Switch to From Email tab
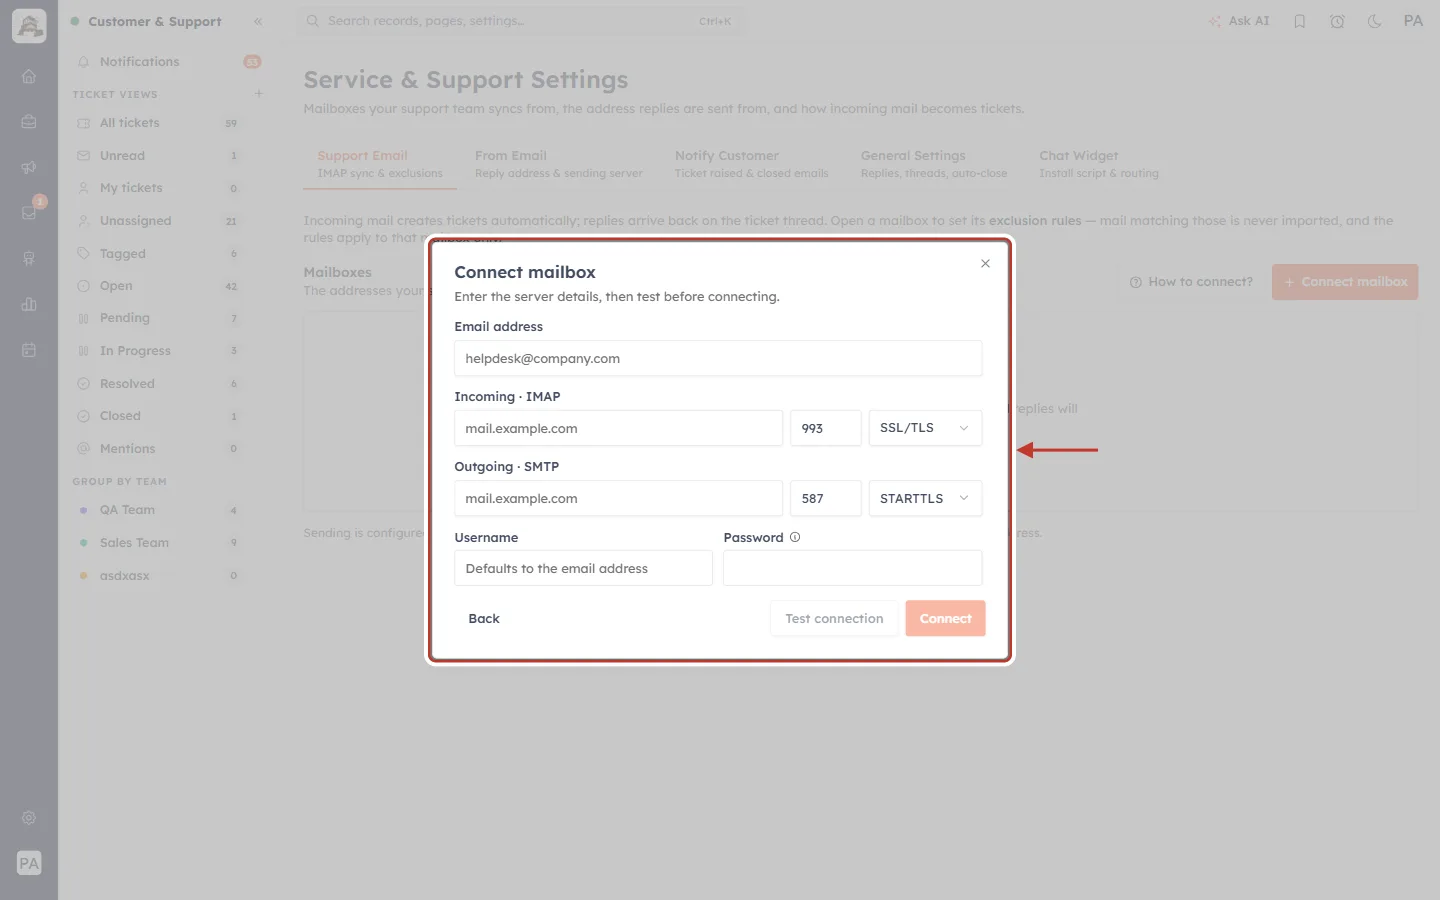 click(558, 164)
